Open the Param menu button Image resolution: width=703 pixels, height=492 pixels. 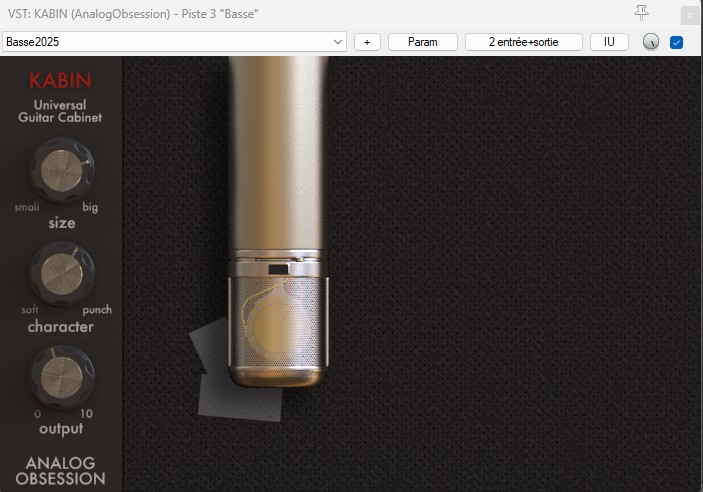coord(423,42)
